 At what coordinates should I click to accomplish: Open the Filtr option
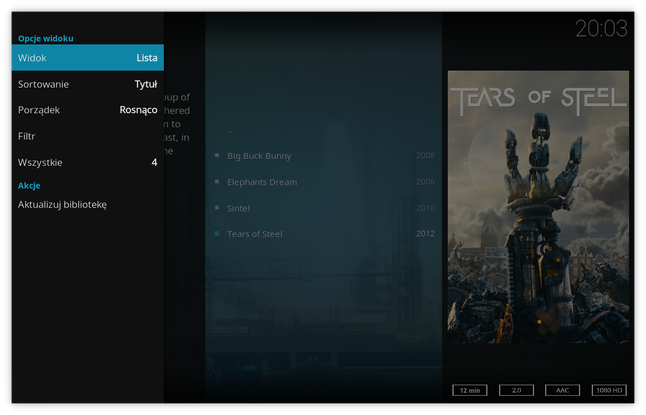88,136
